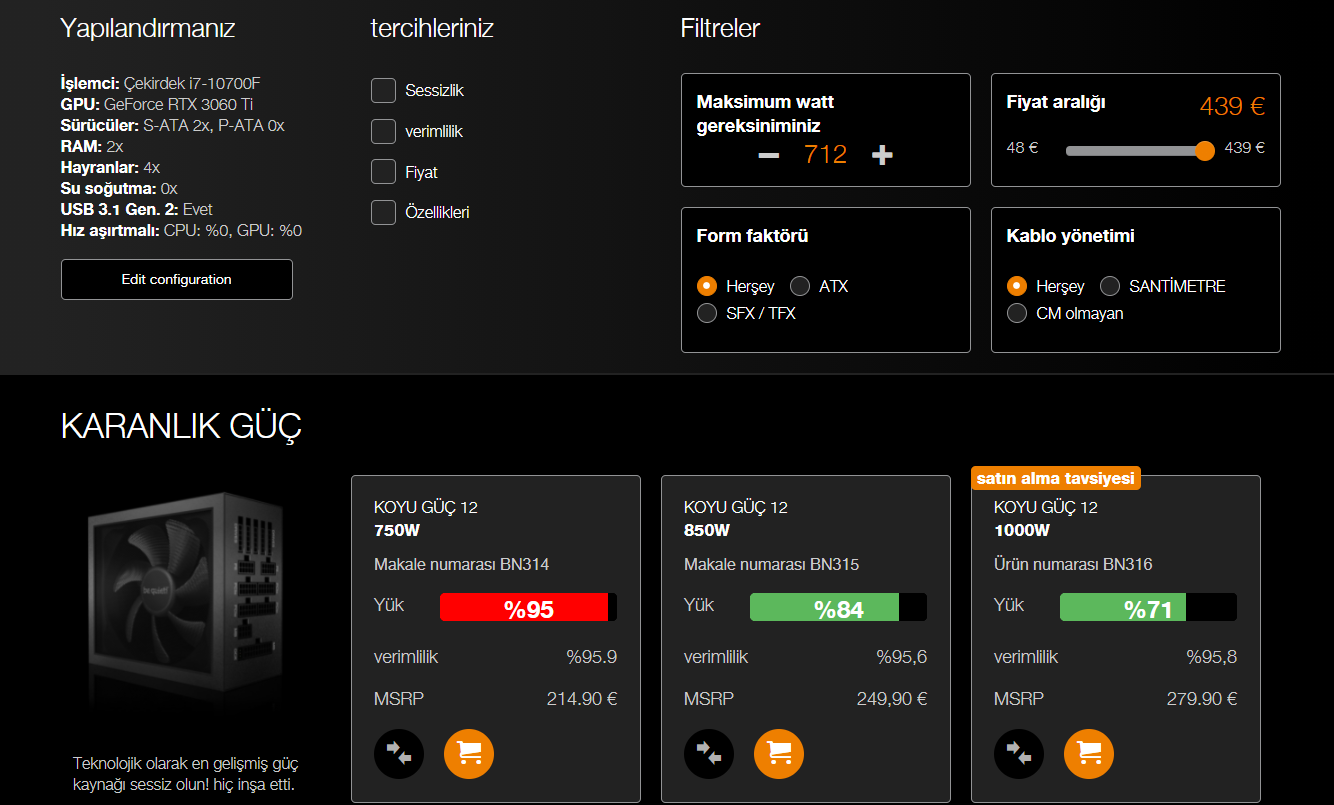1334x805 pixels.
Task: Select CM olmayan cable option
Action: click(1017, 313)
